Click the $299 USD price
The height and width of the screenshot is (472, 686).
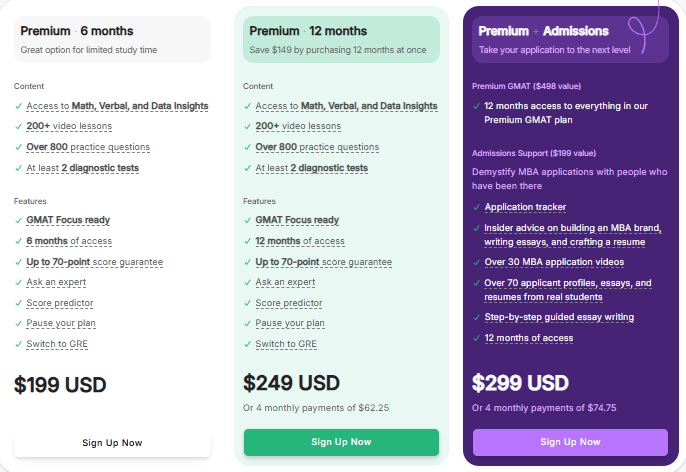tap(520, 383)
